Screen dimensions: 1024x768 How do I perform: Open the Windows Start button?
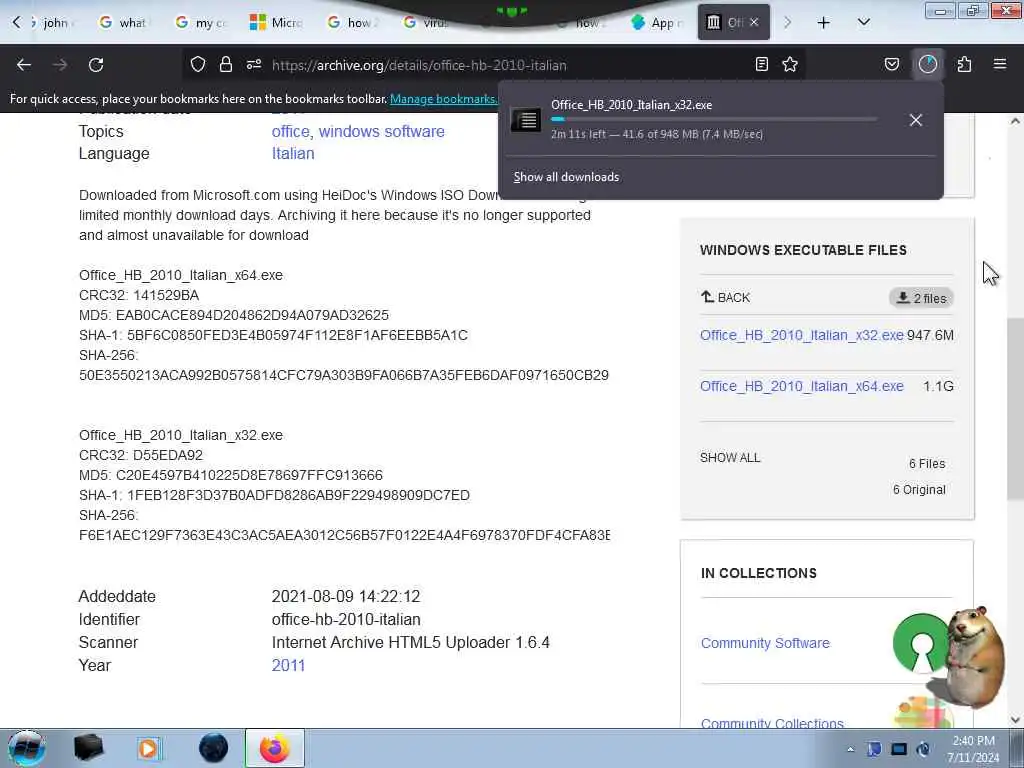[27, 748]
